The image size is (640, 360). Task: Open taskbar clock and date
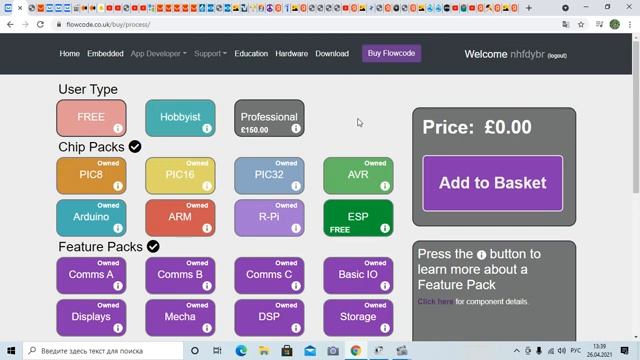point(600,351)
